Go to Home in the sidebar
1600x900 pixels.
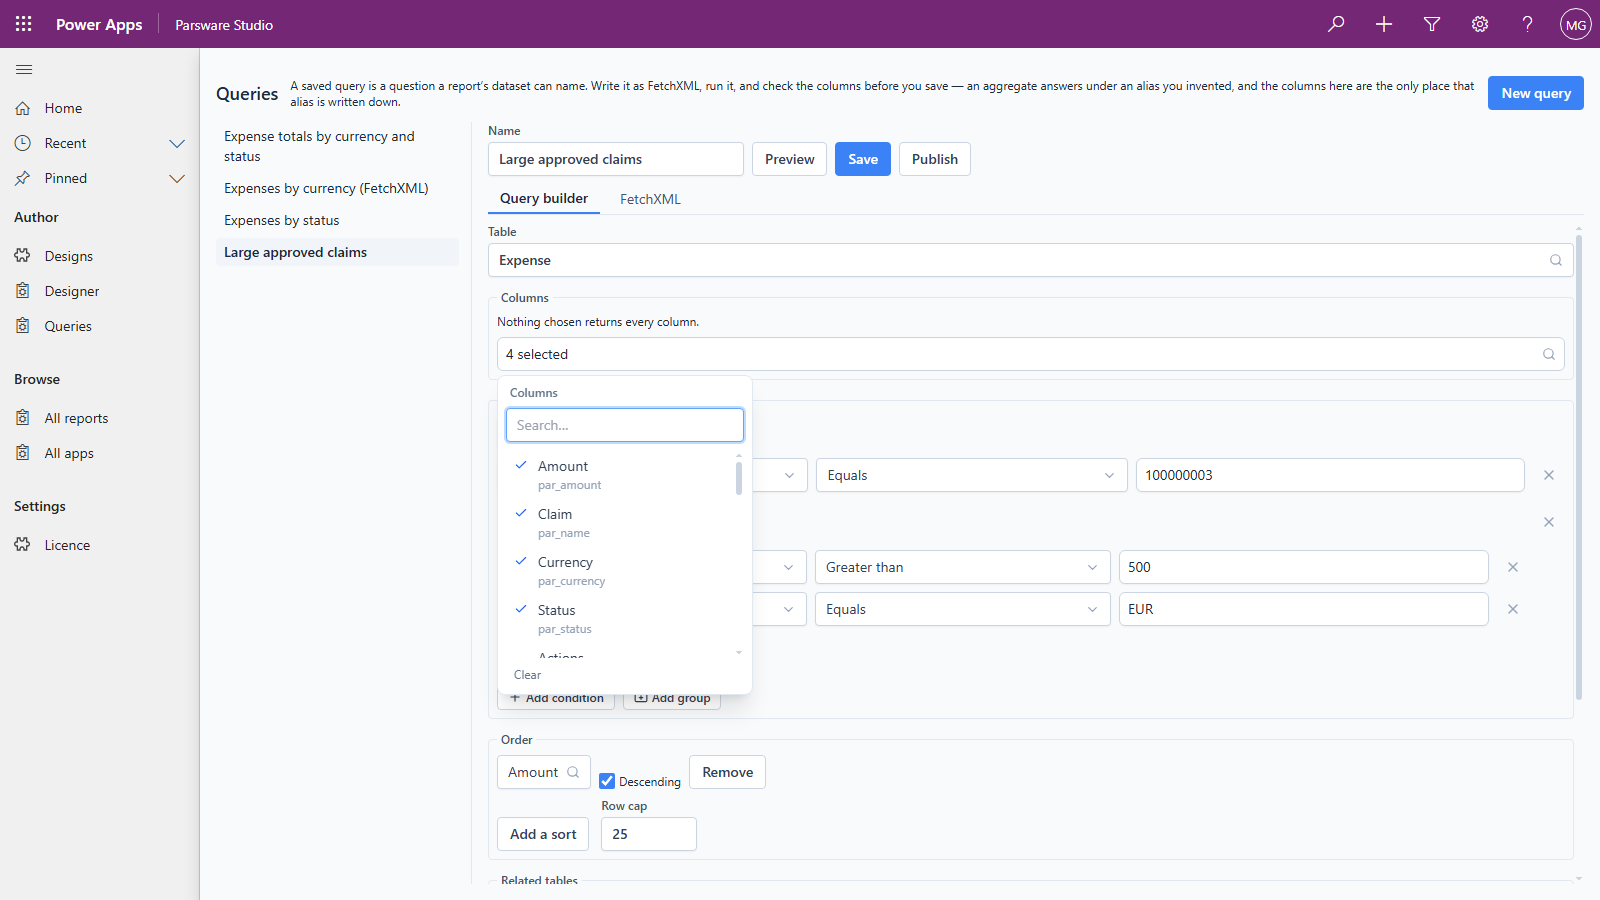100,108
